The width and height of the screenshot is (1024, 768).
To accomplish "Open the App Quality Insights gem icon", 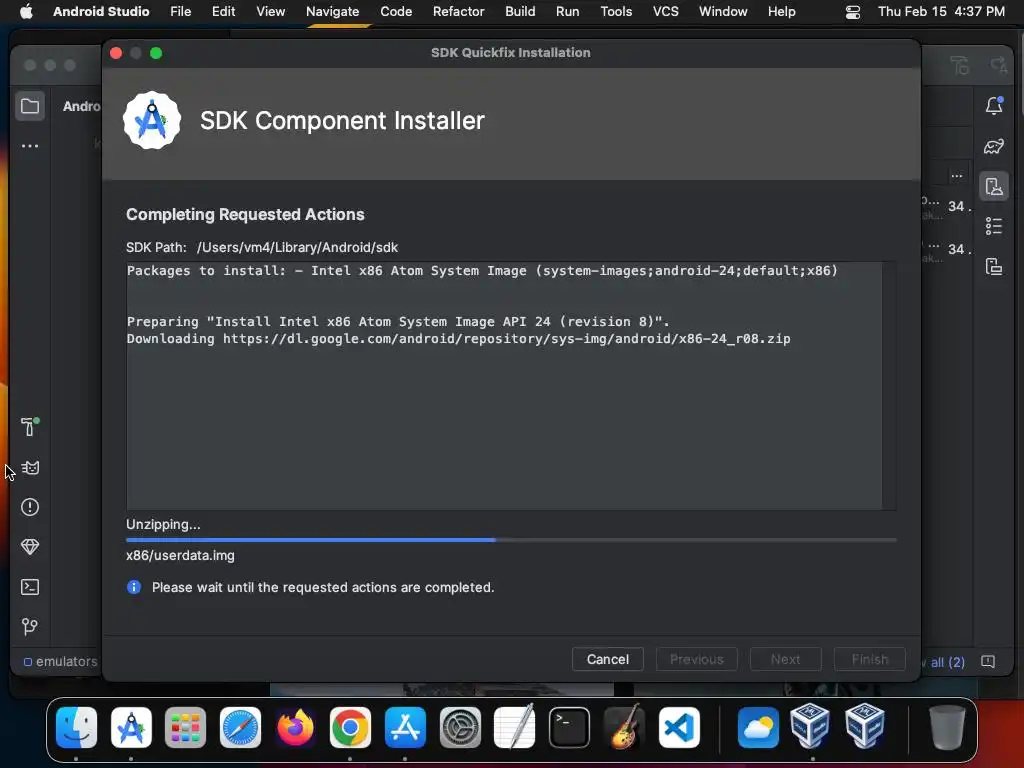I will click(30, 547).
